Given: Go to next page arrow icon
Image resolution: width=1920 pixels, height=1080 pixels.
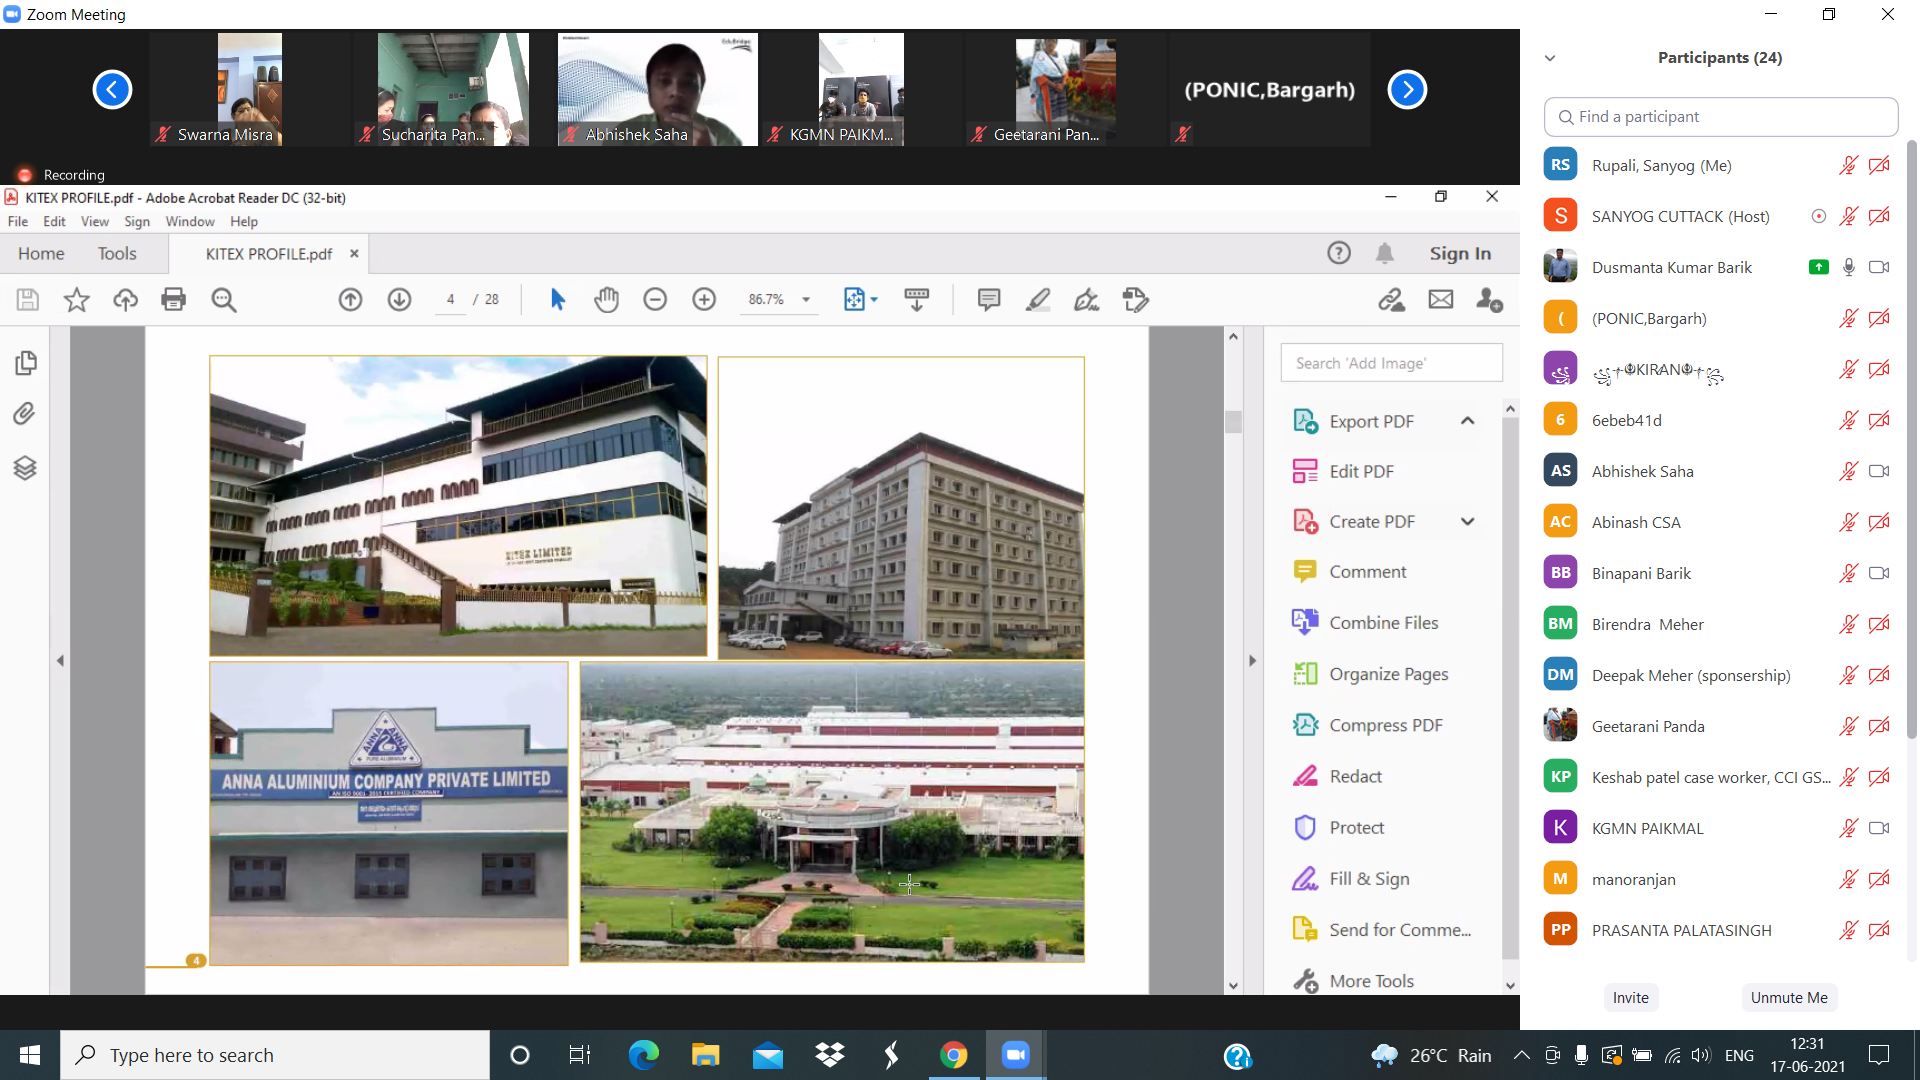Looking at the screenshot, I should pyautogui.click(x=399, y=299).
